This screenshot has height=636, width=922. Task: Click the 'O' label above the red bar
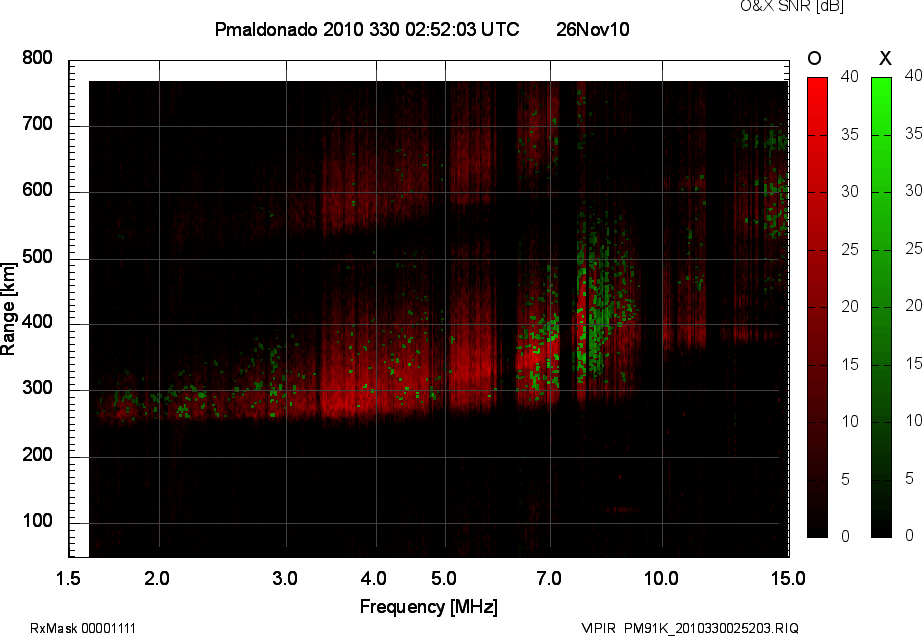tap(814, 58)
